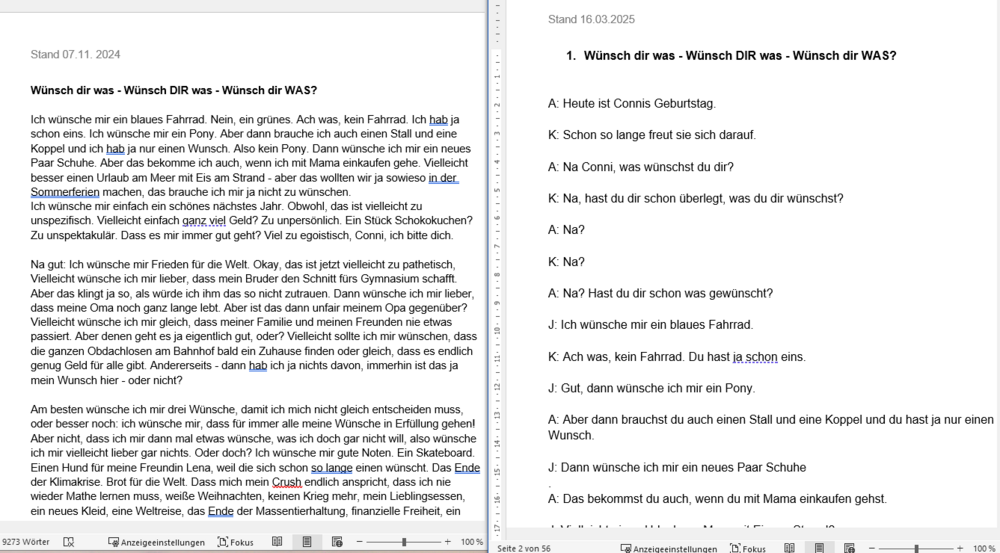Switch left document to Read Mode view

coord(277,542)
